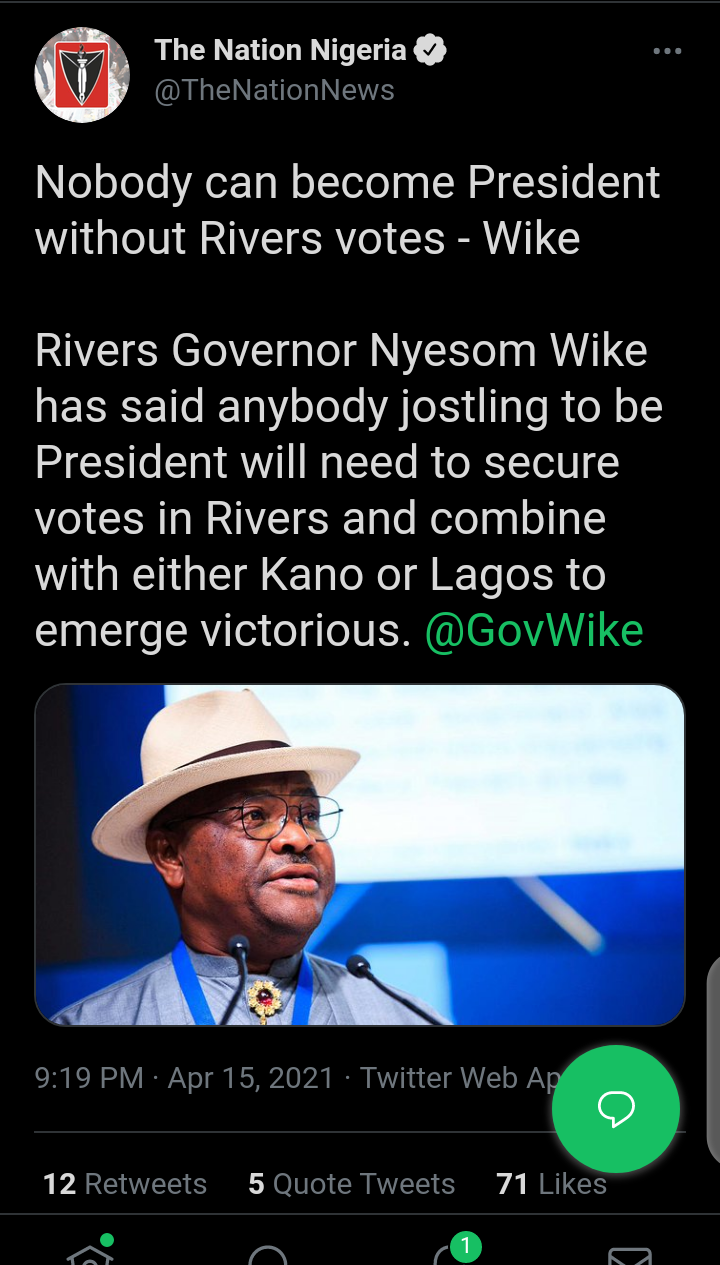Click The Nation Nigeria account name
720x1265 pixels.
click(x=280, y=50)
